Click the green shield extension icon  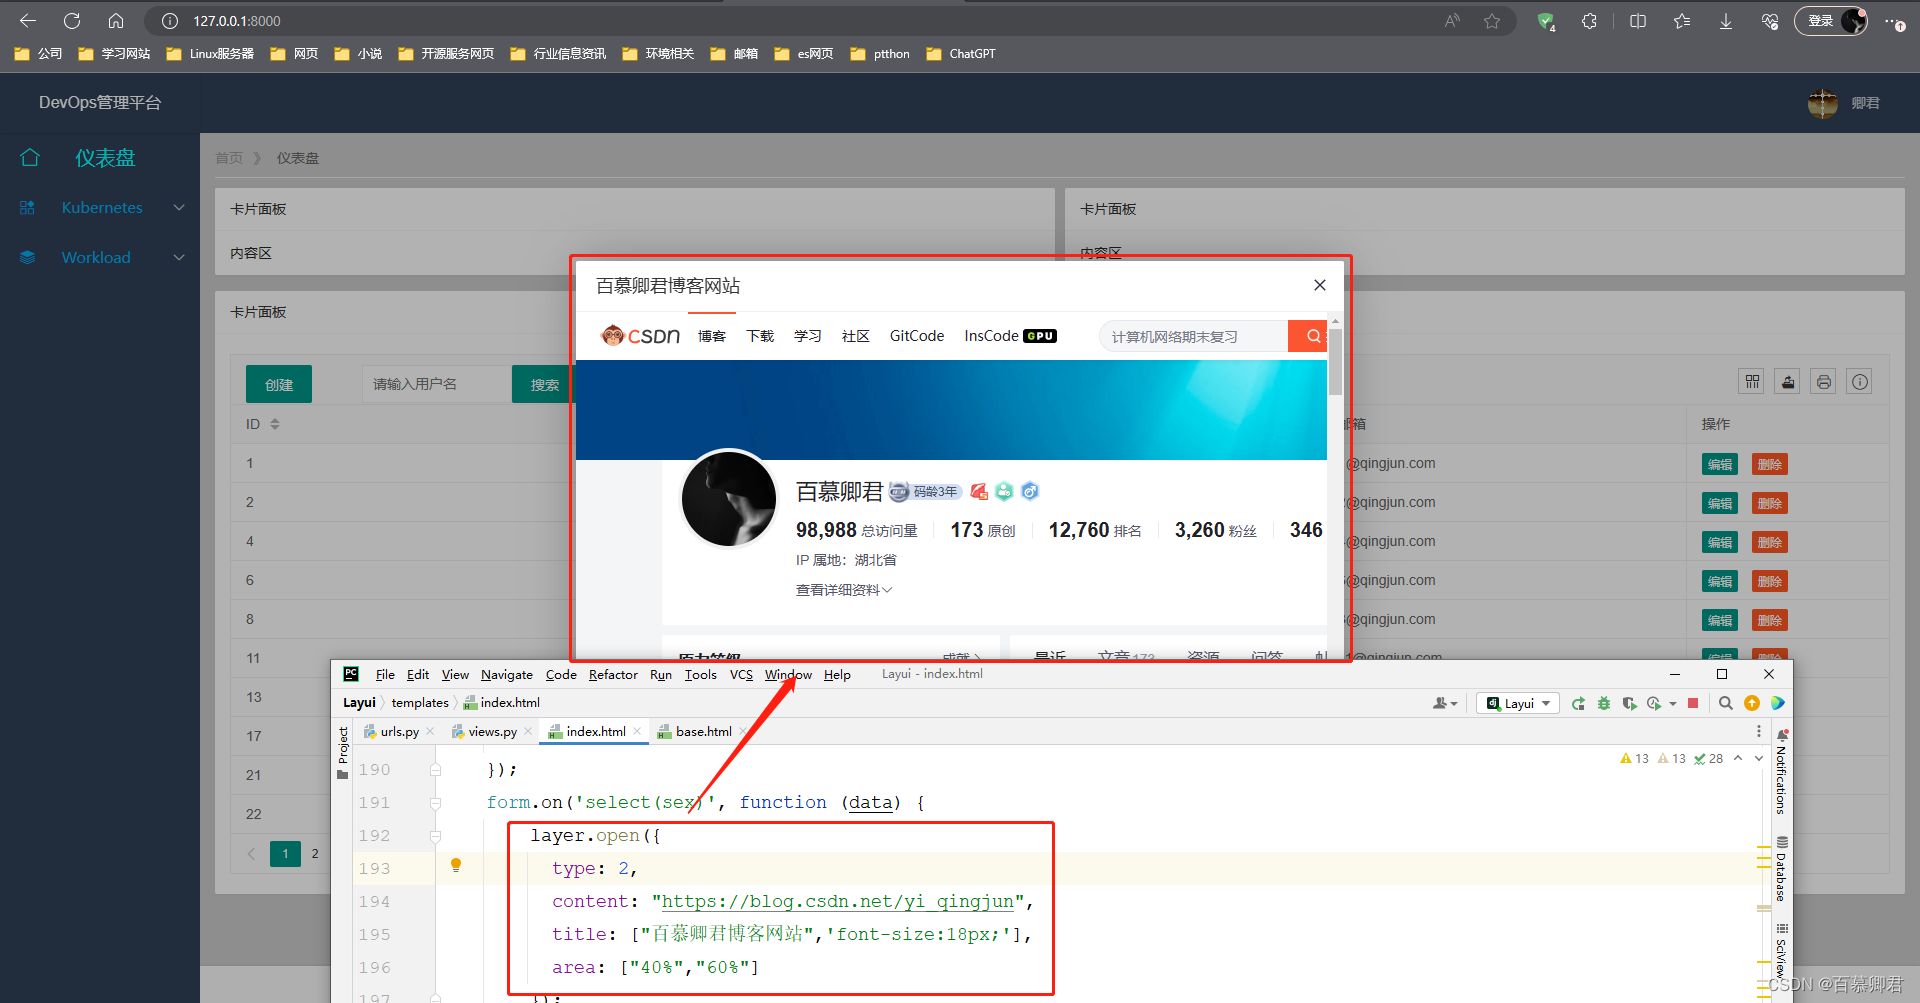point(1546,21)
